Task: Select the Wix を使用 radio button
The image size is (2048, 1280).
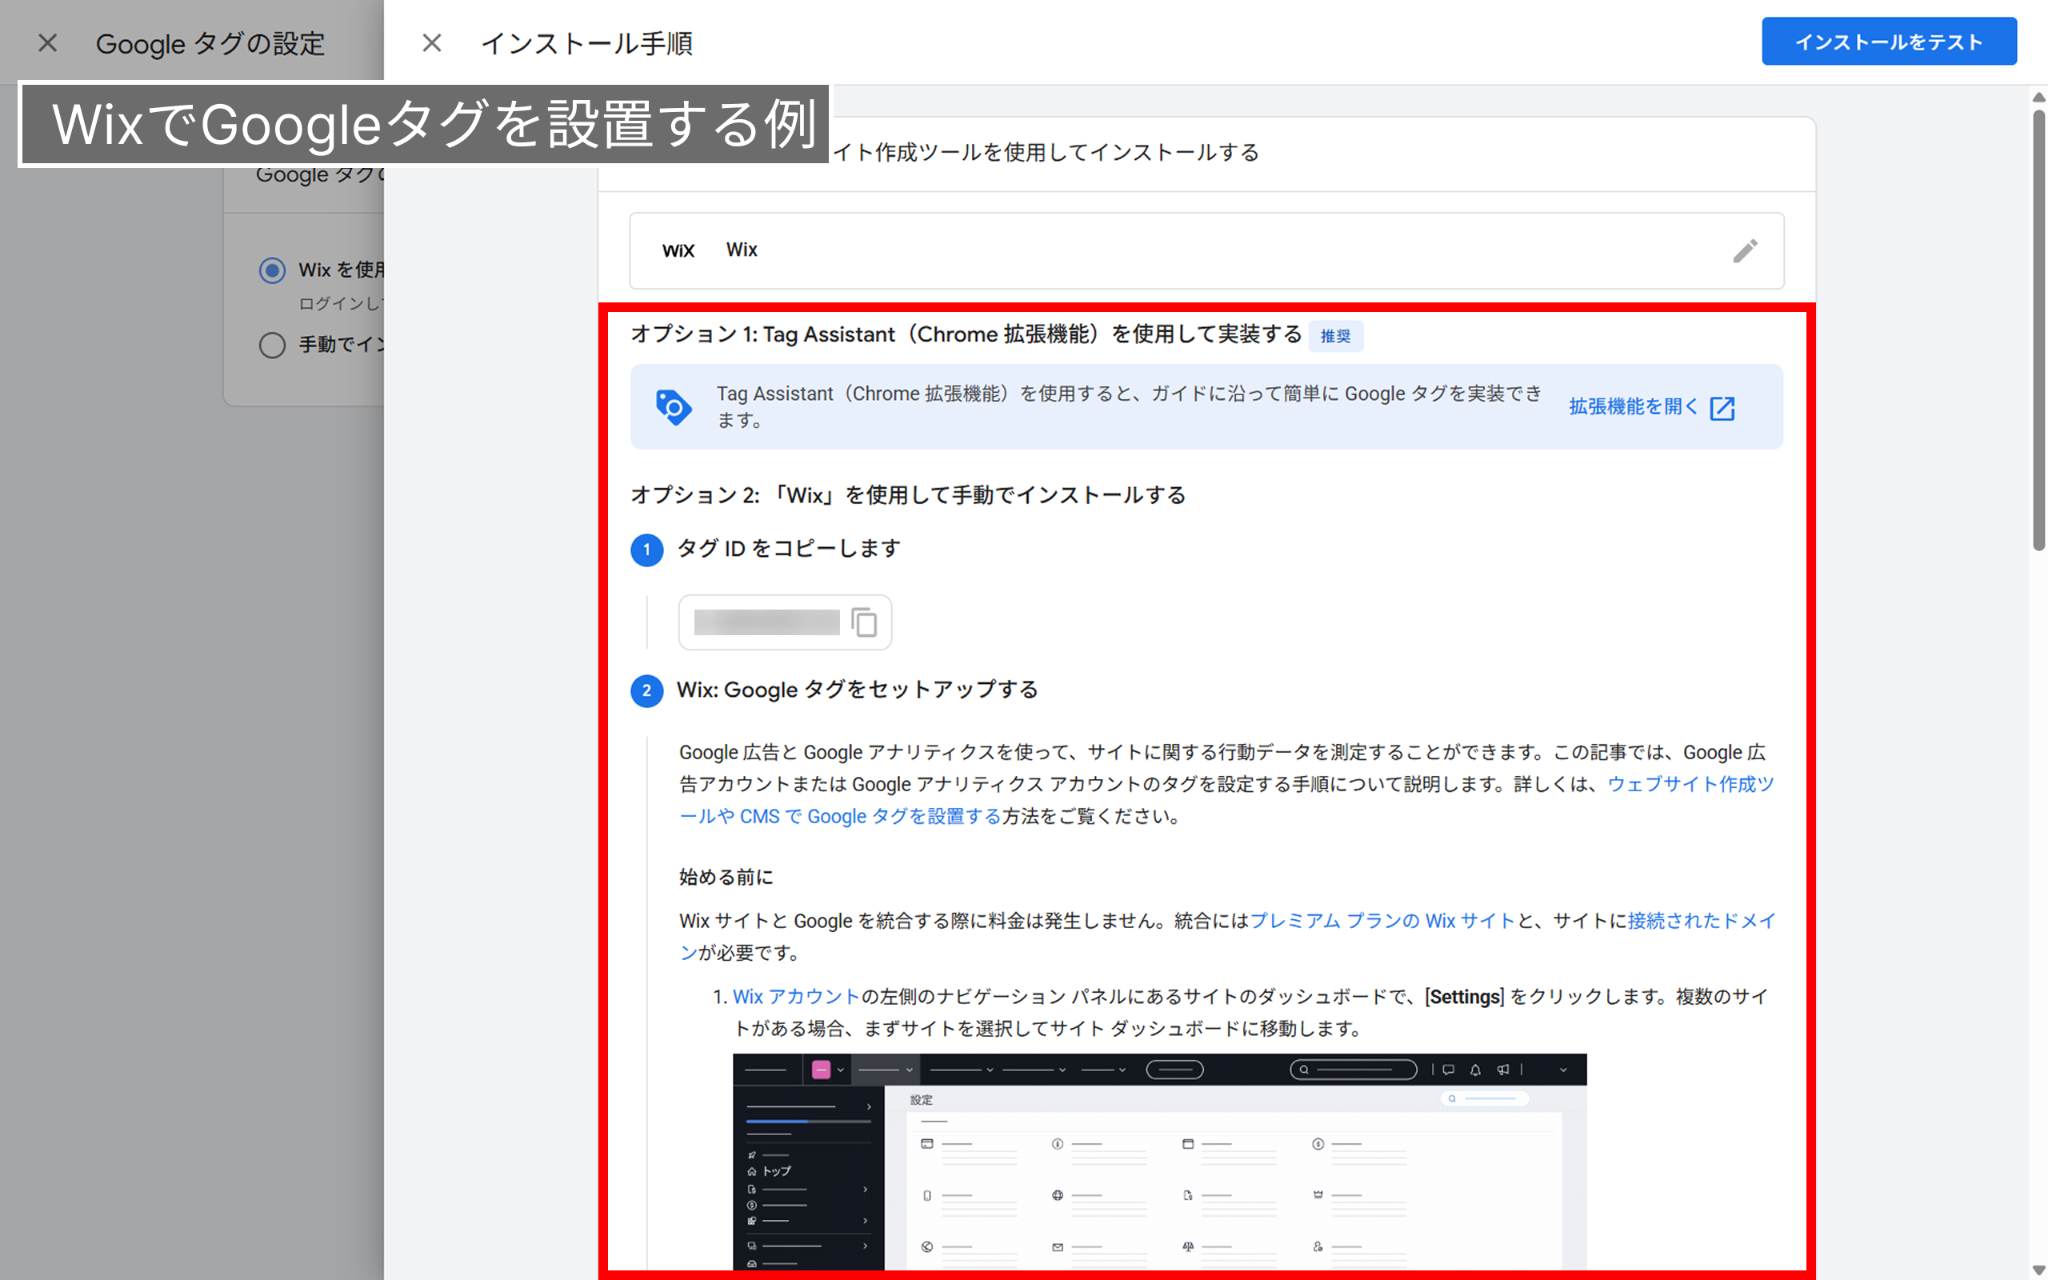Action: point(272,270)
